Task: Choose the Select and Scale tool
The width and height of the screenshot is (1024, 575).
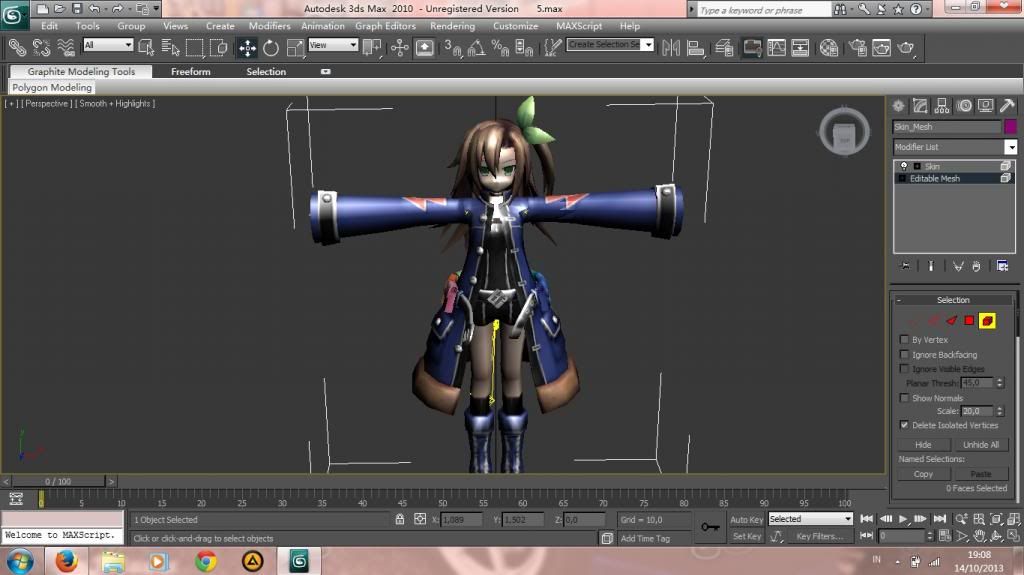Action: (x=295, y=48)
